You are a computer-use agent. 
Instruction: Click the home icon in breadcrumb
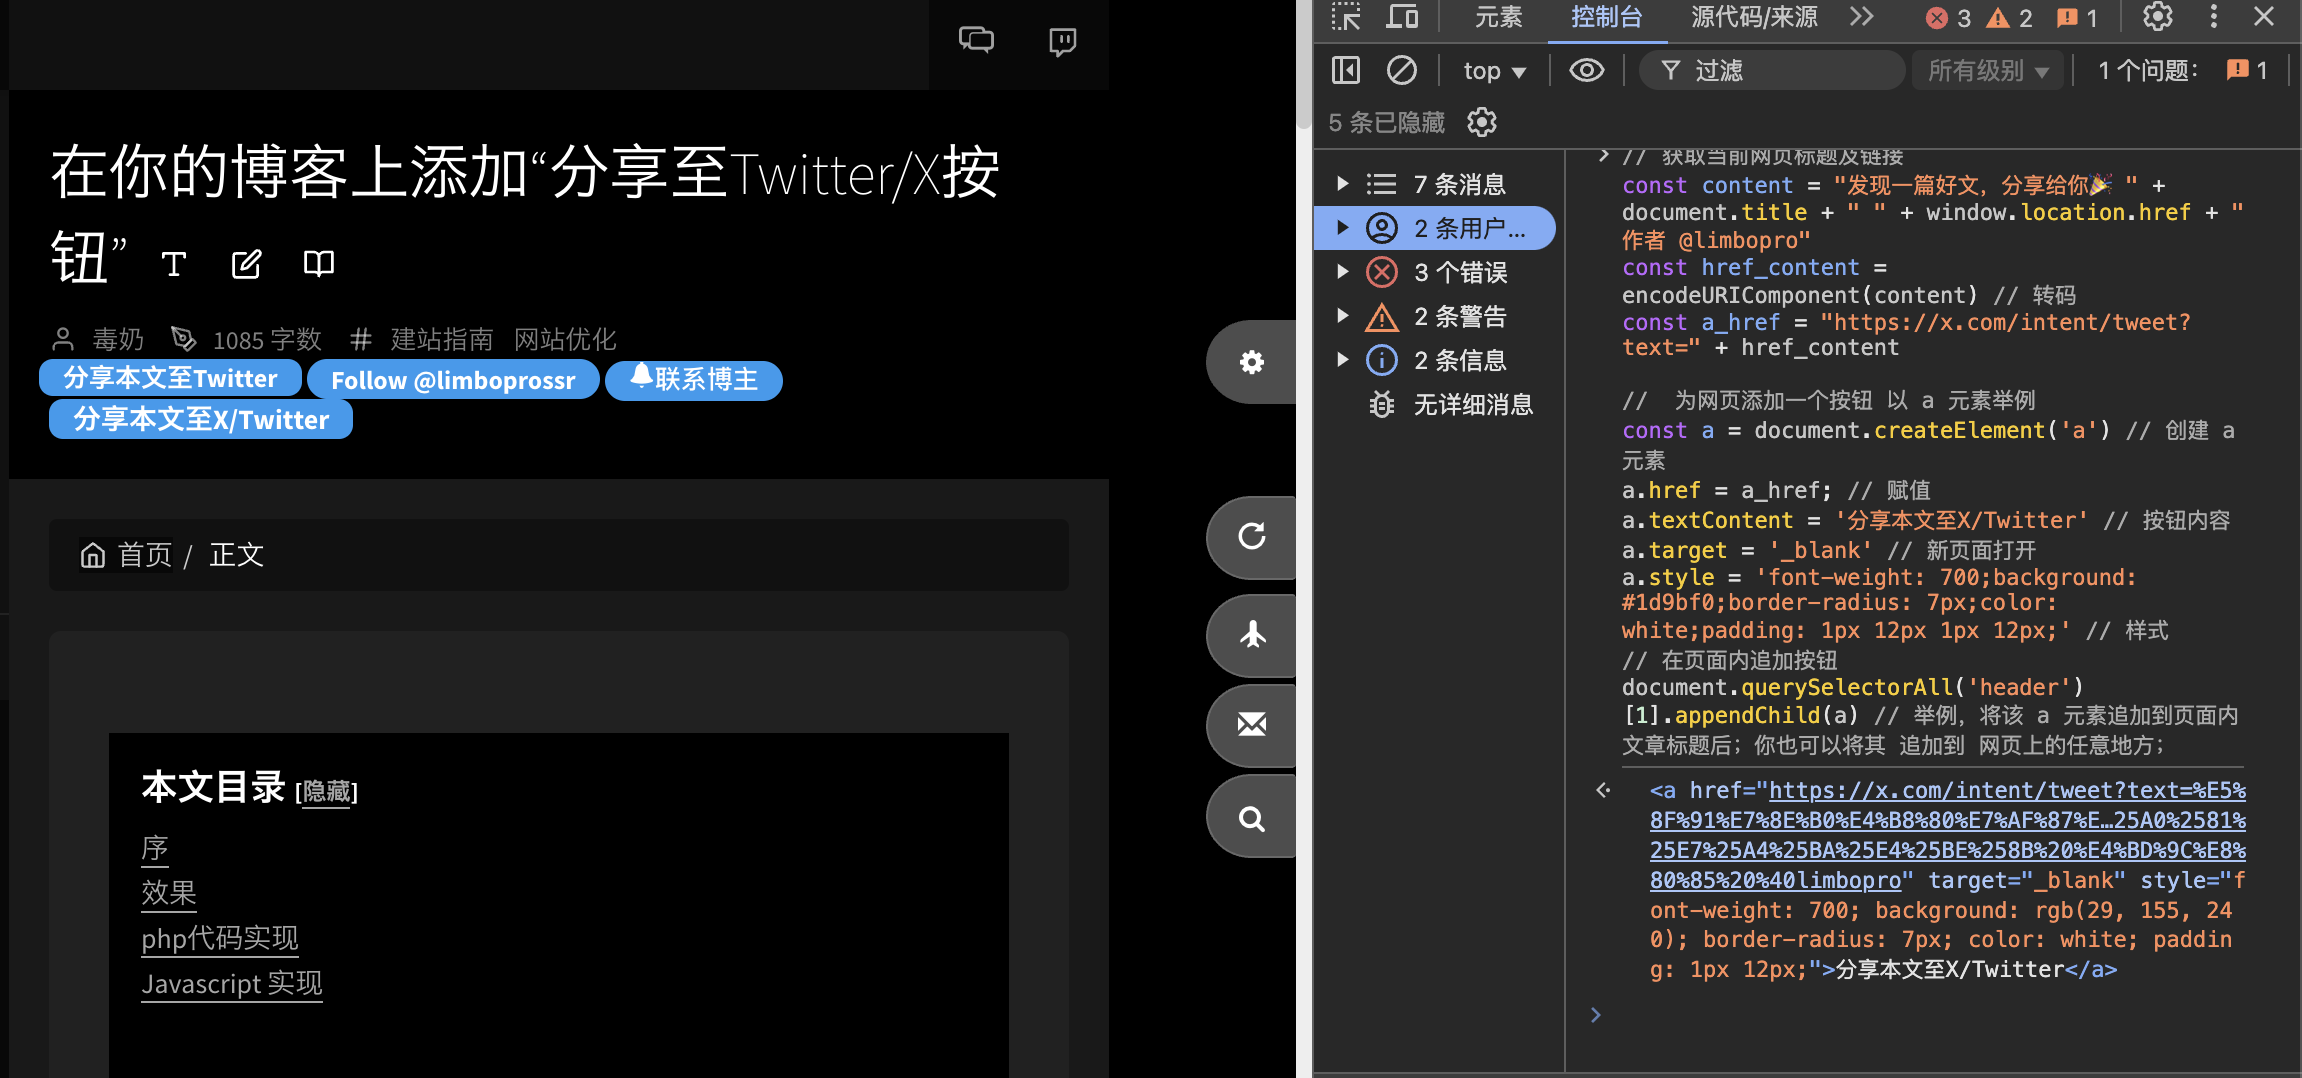93,555
